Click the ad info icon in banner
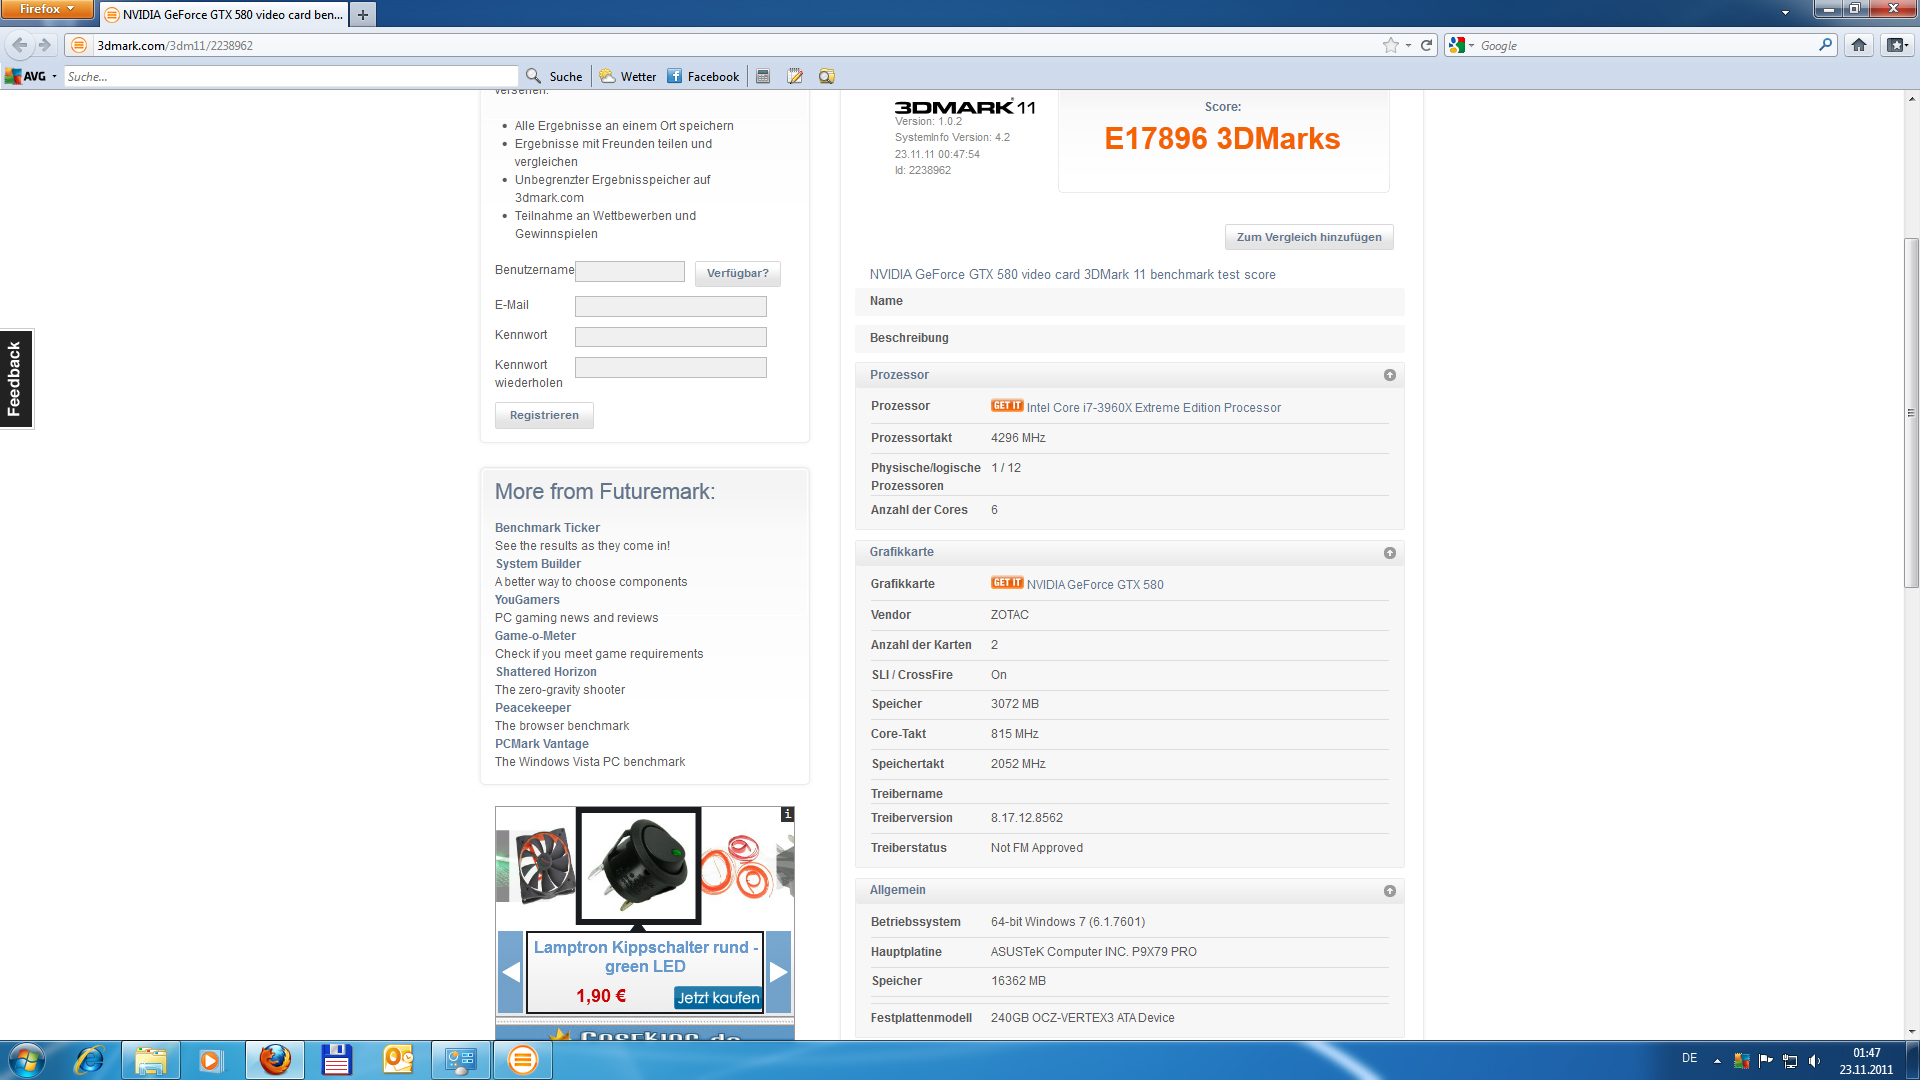This screenshot has width=1920, height=1080. coord(788,814)
